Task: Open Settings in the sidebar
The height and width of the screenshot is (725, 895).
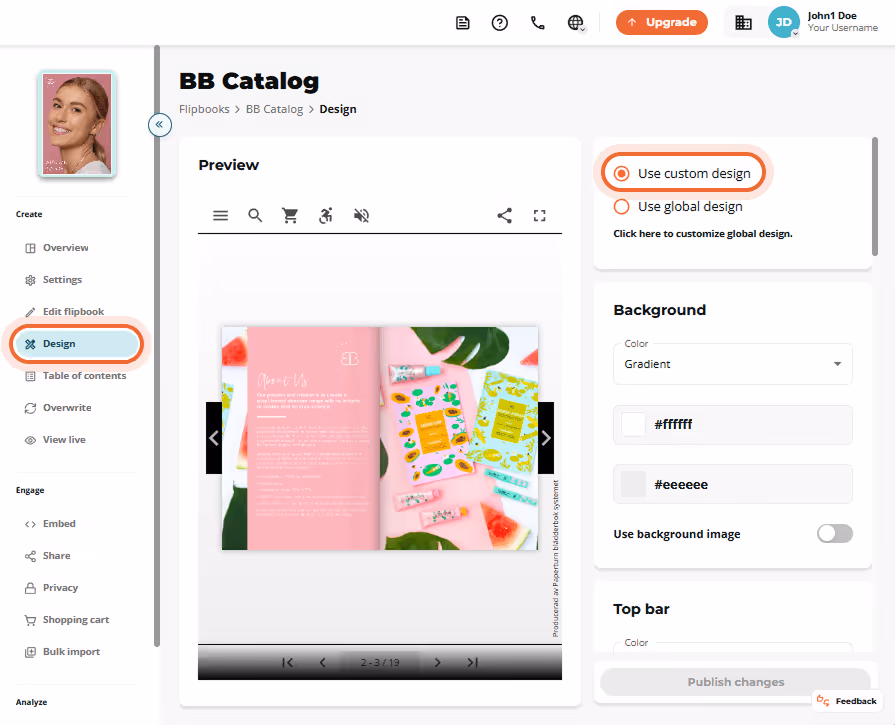Action: (62, 280)
